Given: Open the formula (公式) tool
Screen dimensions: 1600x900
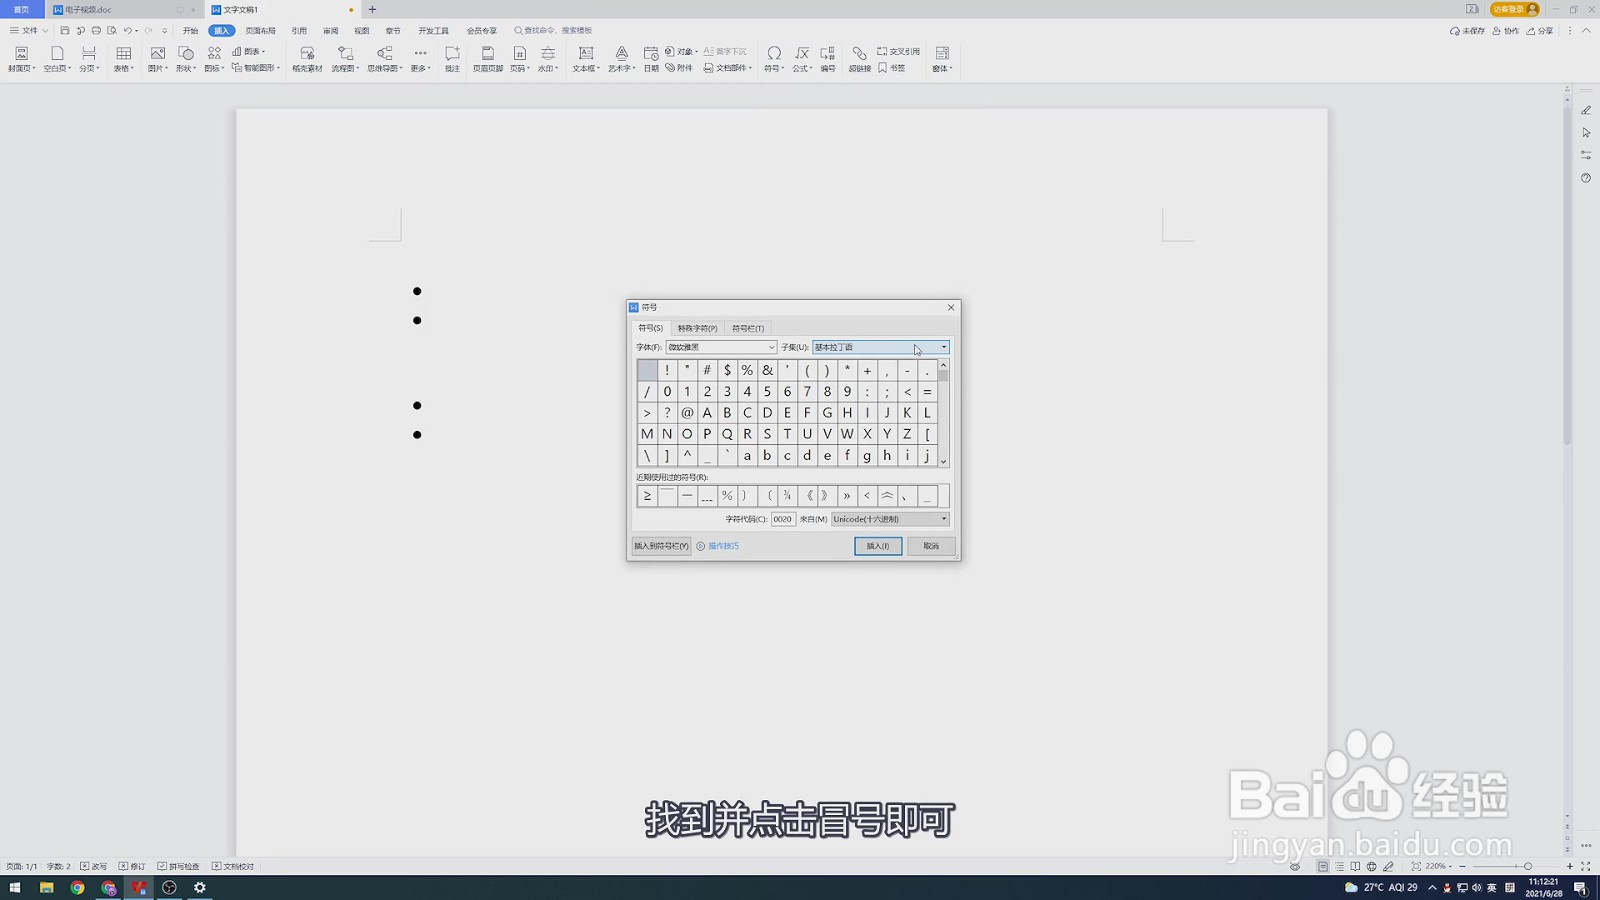Looking at the screenshot, I should pyautogui.click(x=802, y=59).
